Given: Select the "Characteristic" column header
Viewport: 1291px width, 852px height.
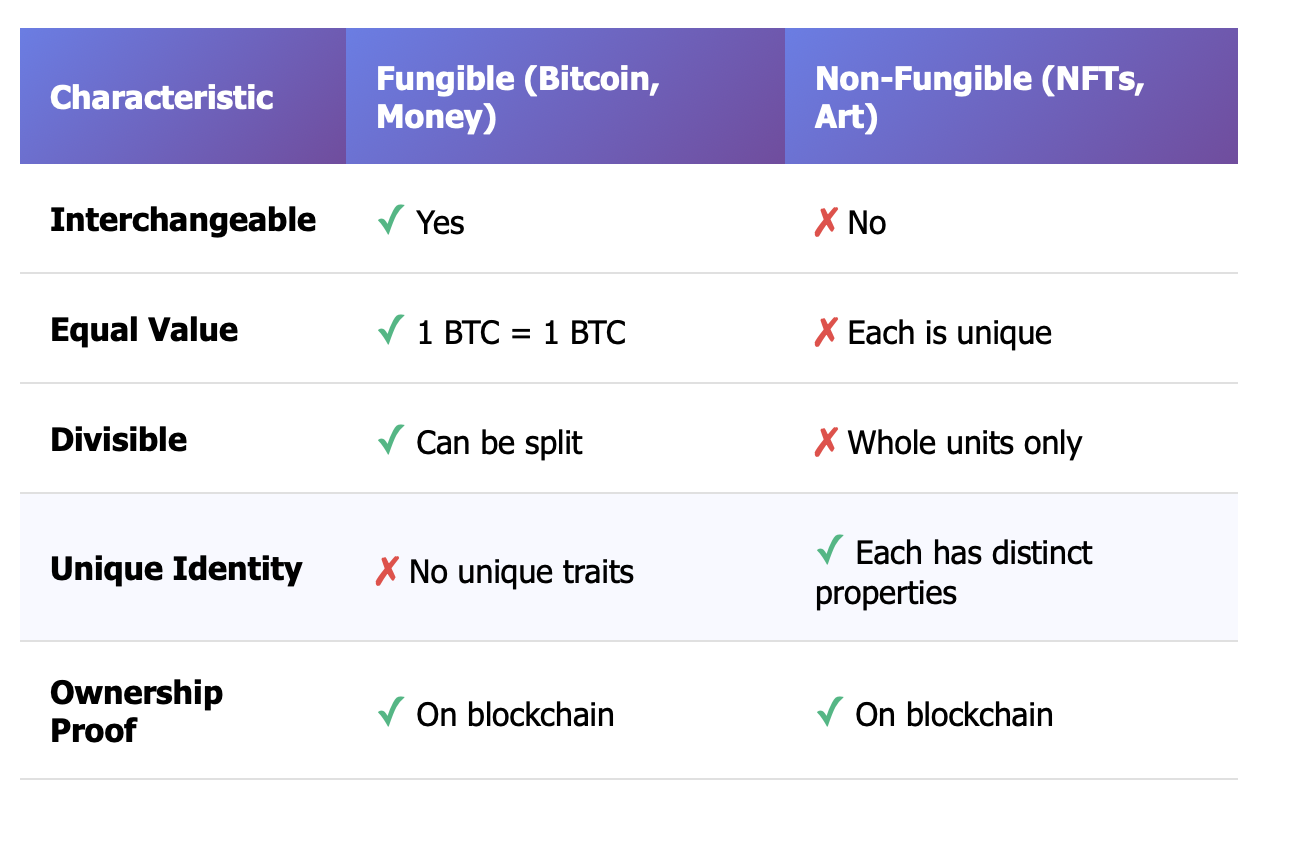Looking at the screenshot, I should pos(161,97).
